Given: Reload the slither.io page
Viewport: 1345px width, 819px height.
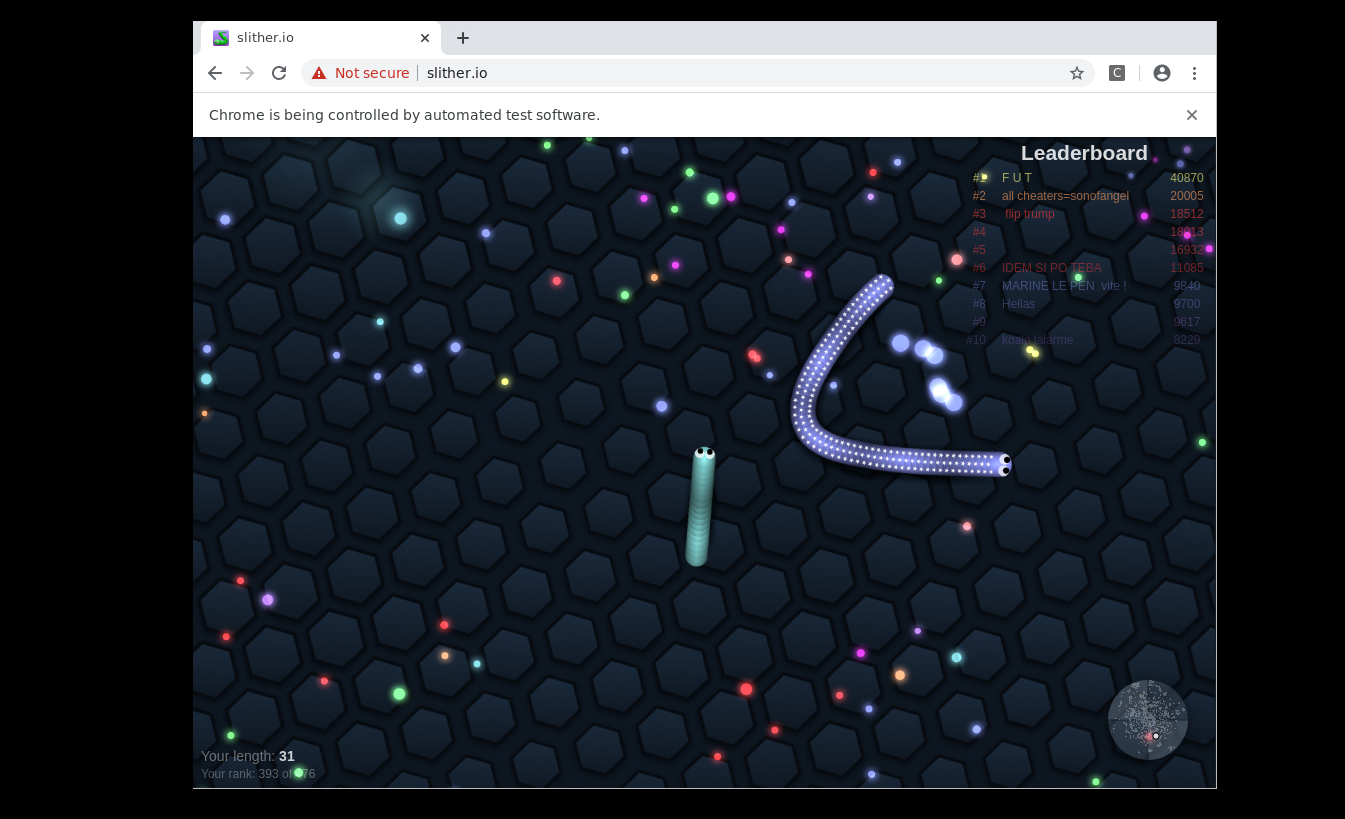Looking at the screenshot, I should (279, 73).
